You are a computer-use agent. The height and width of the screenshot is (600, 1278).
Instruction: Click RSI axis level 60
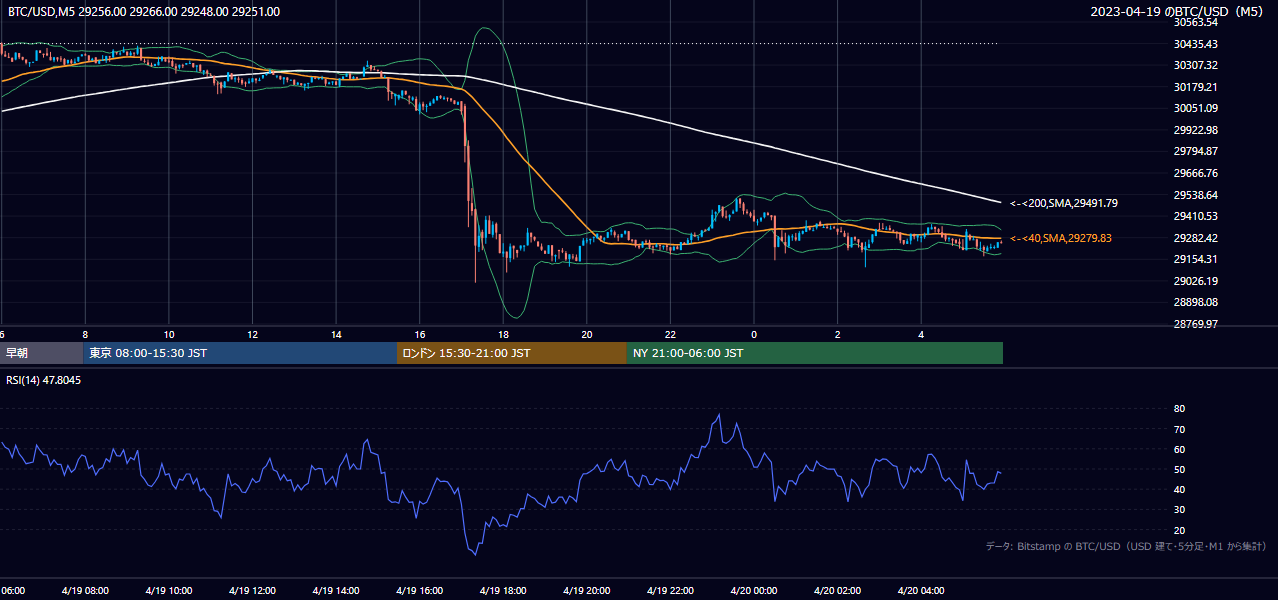pyautogui.click(x=1180, y=449)
